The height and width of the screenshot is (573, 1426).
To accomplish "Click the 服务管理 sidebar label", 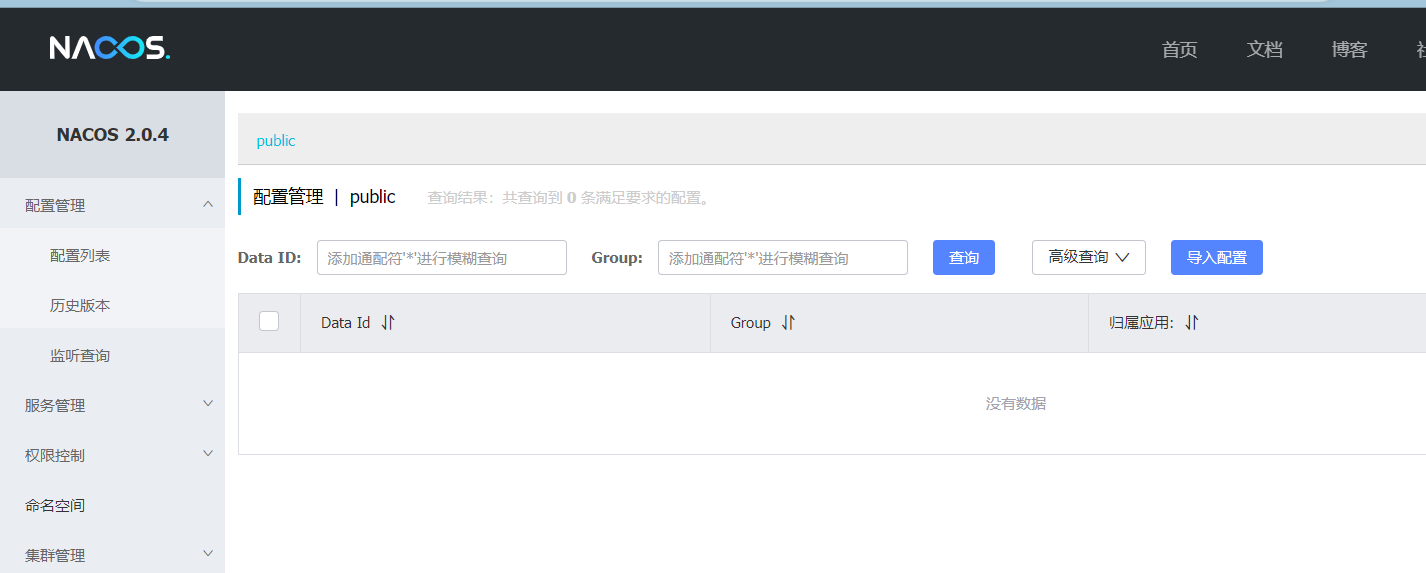I will coord(55,405).
